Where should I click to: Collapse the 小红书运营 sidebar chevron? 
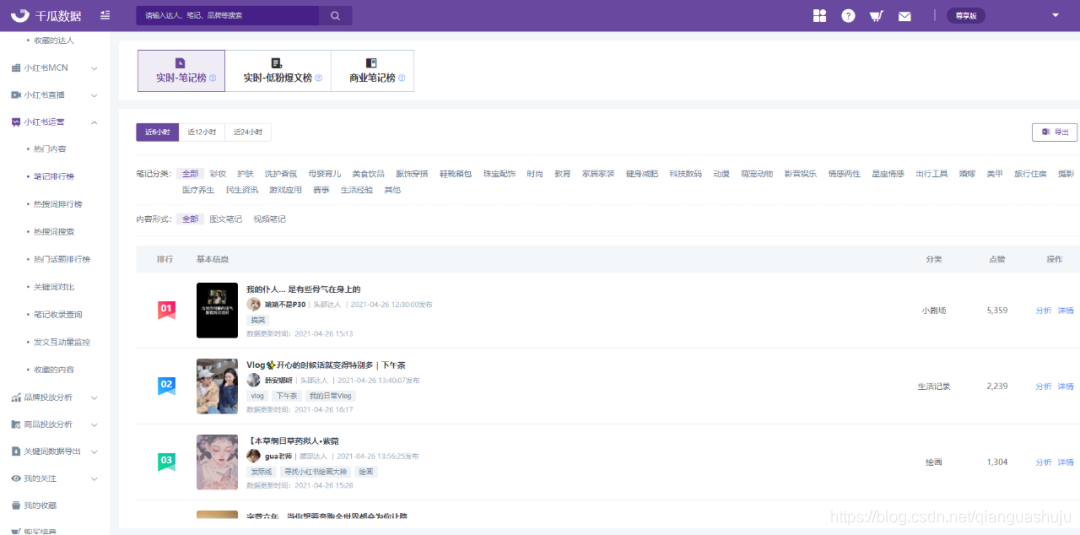pos(94,122)
